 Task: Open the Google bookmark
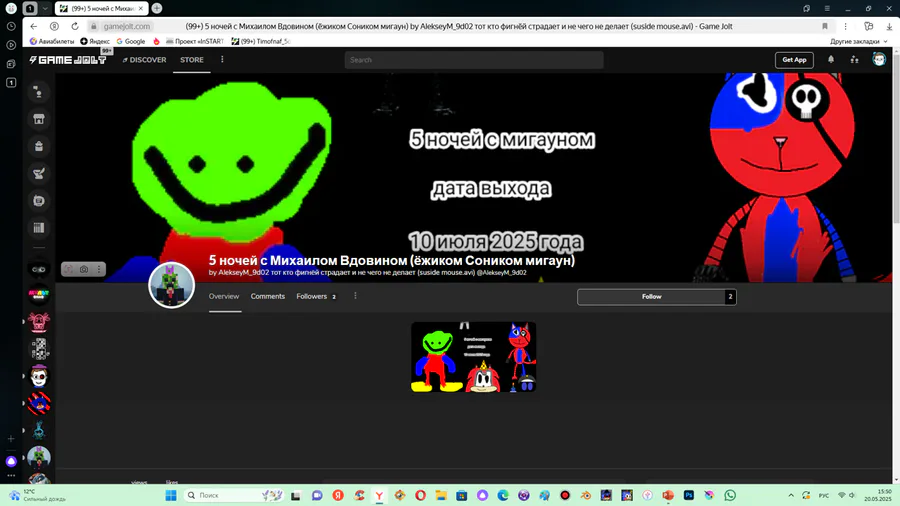point(130,41)
